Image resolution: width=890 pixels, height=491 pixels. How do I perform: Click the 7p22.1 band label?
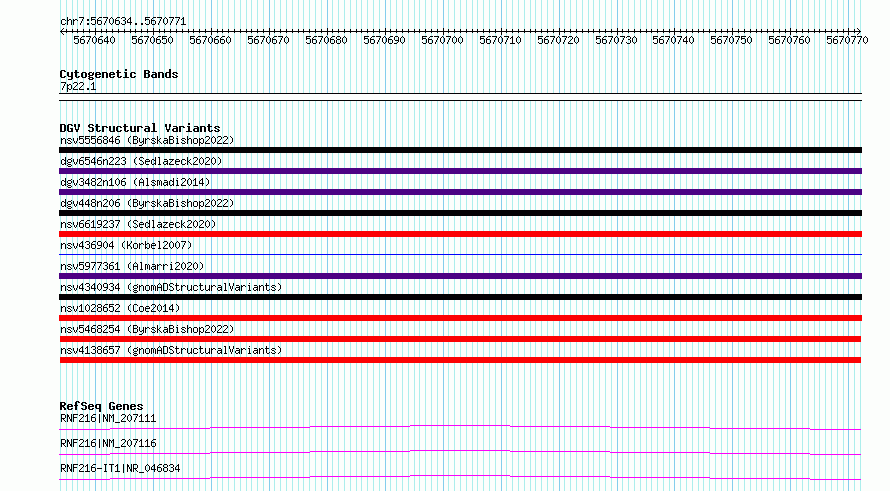(78, 87)
